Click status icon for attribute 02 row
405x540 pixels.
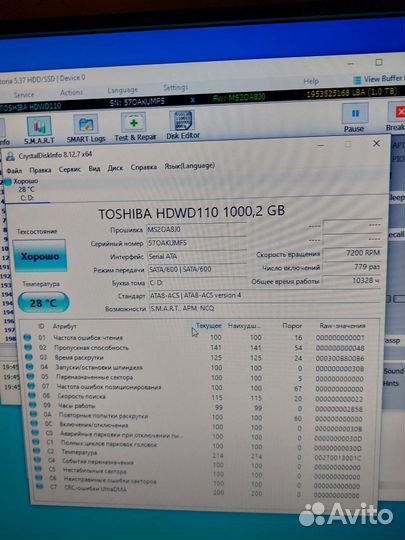(28, 348)
